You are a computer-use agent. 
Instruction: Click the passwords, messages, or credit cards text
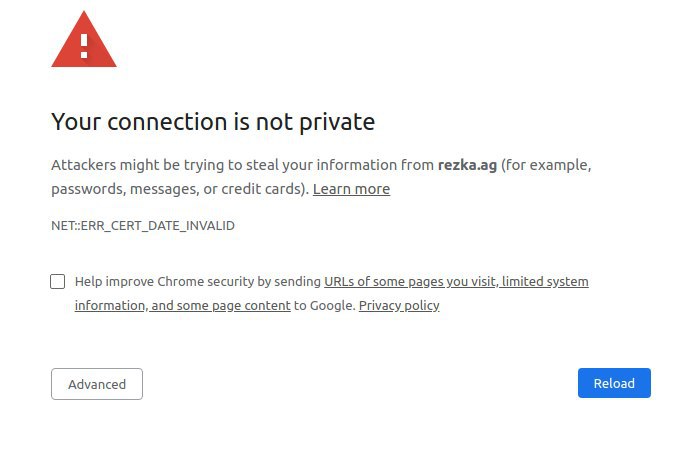180,189
